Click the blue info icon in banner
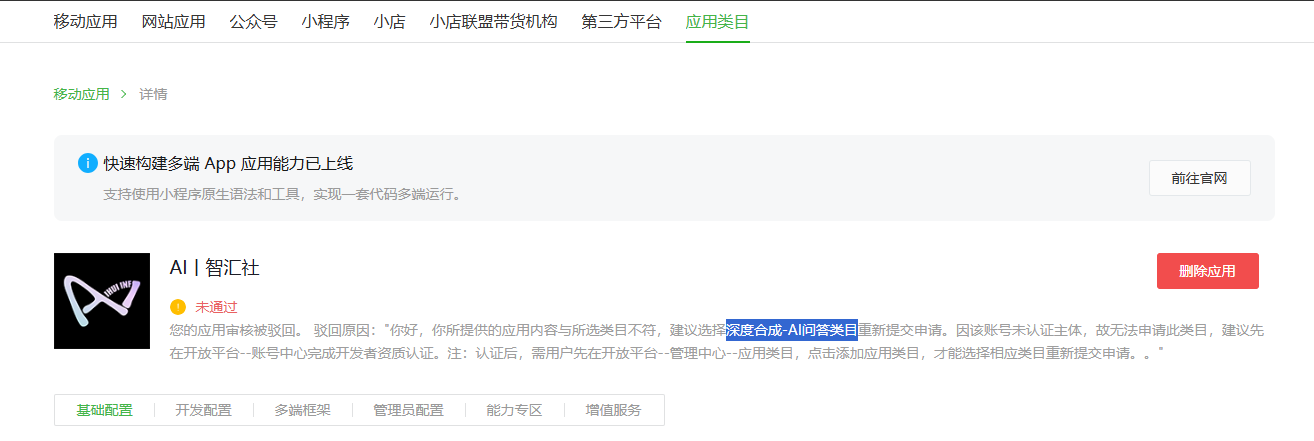Screen dimensions: 1314x441 pyautogui.click(x=88, y=163)
